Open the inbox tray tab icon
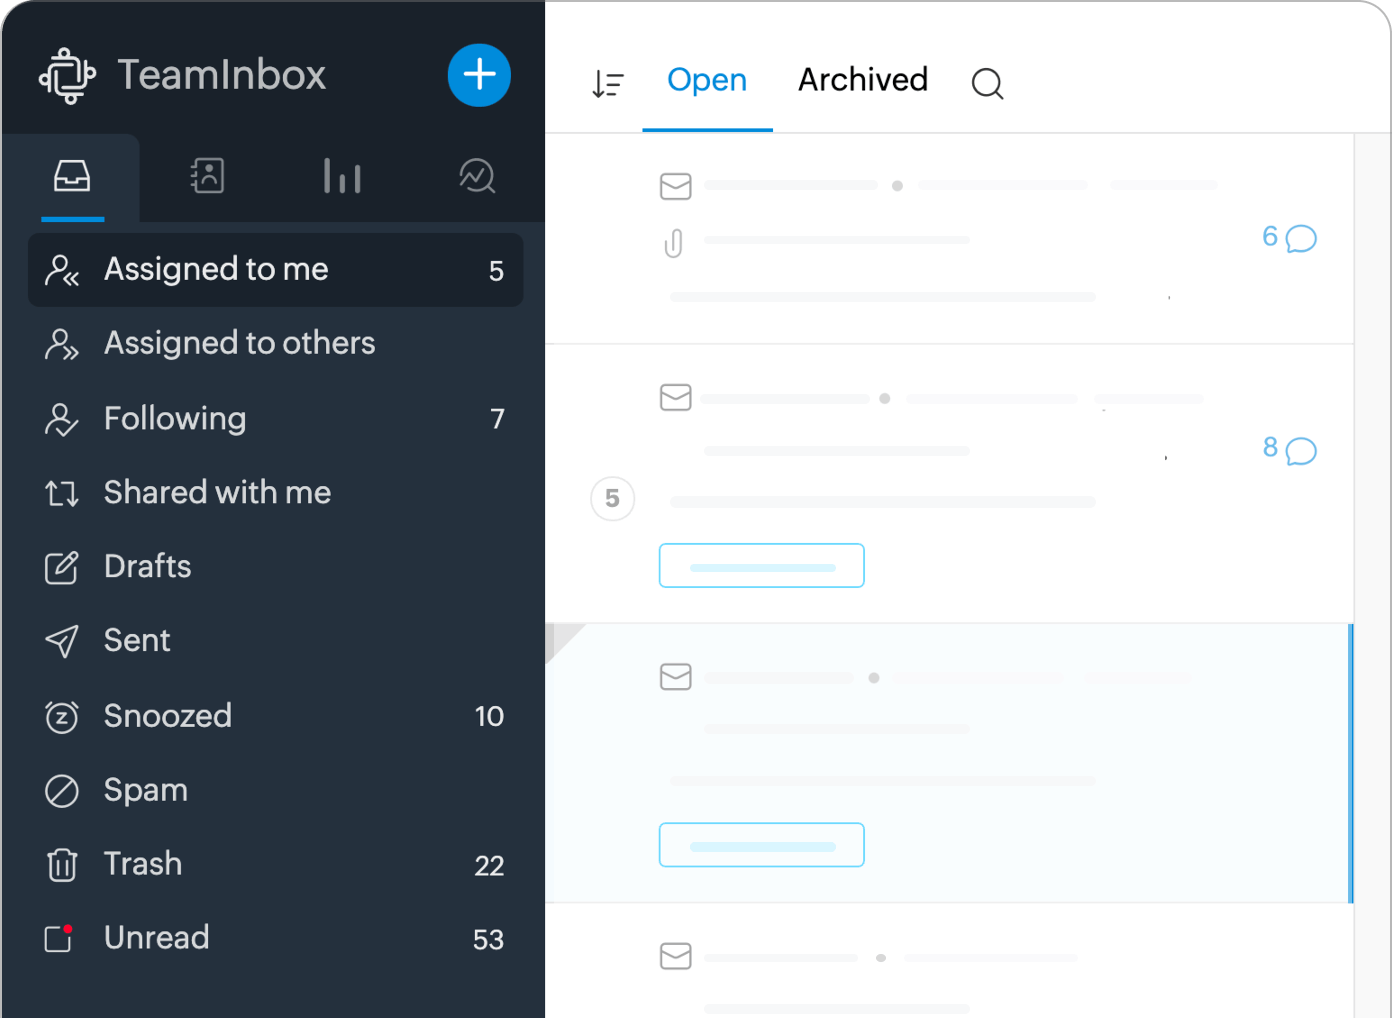 (72, 177)
